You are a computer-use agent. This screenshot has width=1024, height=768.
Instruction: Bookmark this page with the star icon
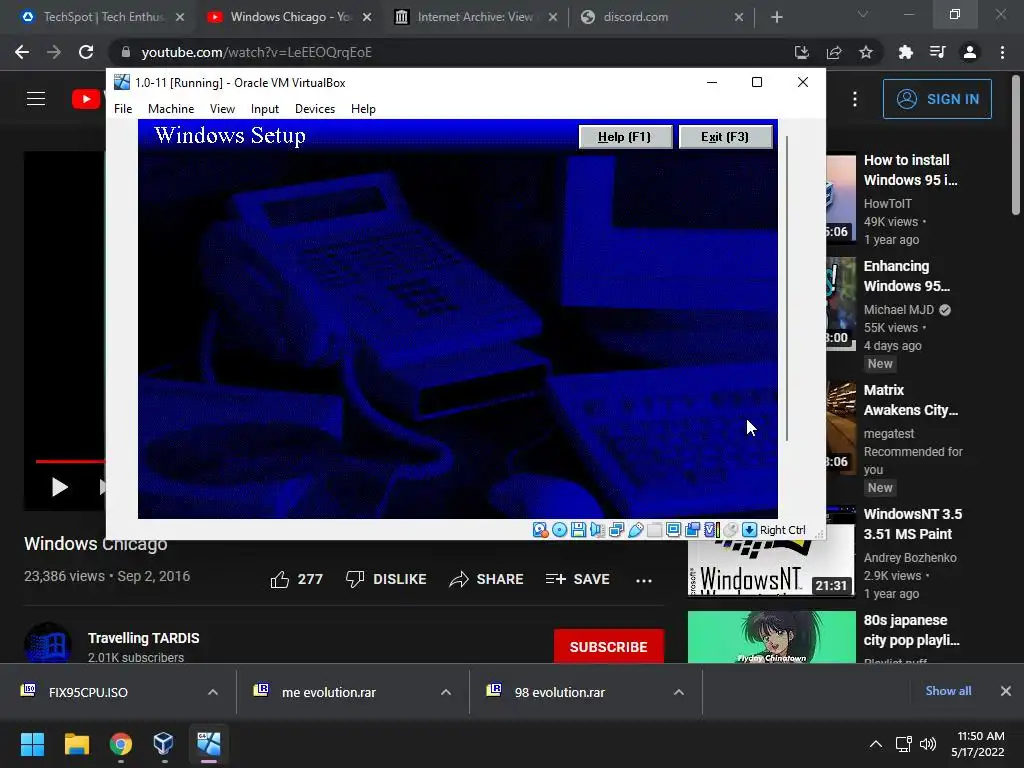click(866, 52)
